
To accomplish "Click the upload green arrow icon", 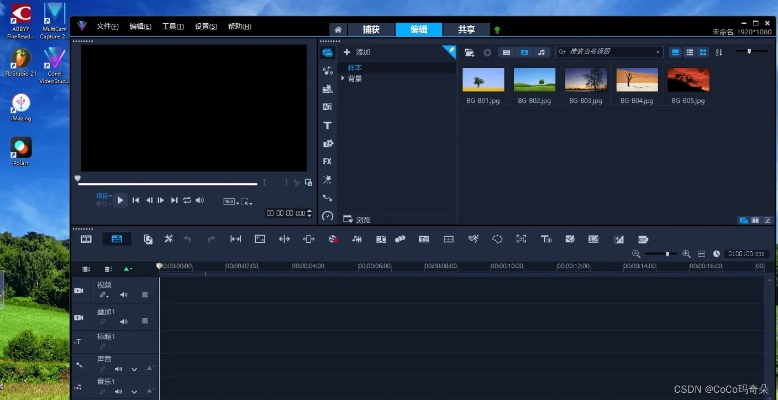I will click(497, 30).
